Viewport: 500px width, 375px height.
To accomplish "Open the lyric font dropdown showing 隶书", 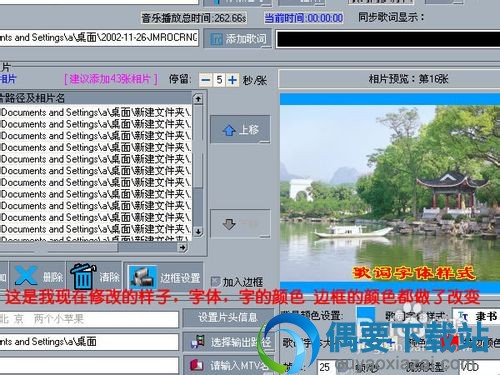I will tap(476, 316).
